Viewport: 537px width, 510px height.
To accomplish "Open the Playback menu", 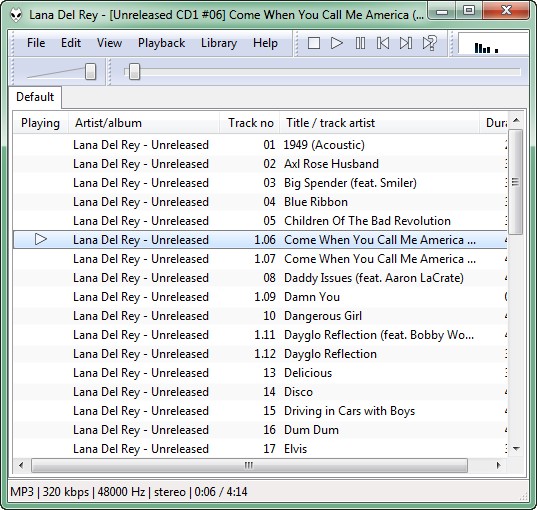I will (161, 43).
